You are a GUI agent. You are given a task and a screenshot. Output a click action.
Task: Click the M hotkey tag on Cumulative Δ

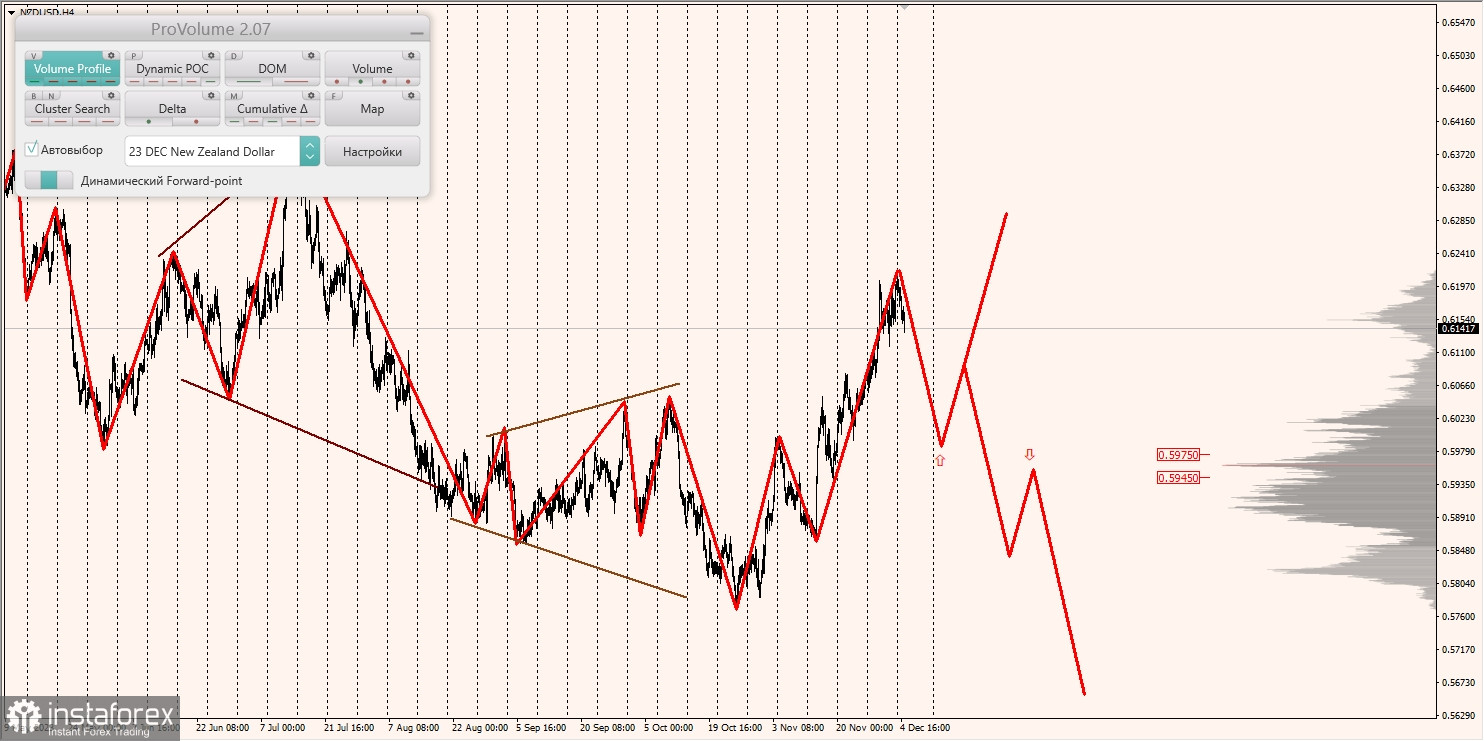(x=234, y=96)
